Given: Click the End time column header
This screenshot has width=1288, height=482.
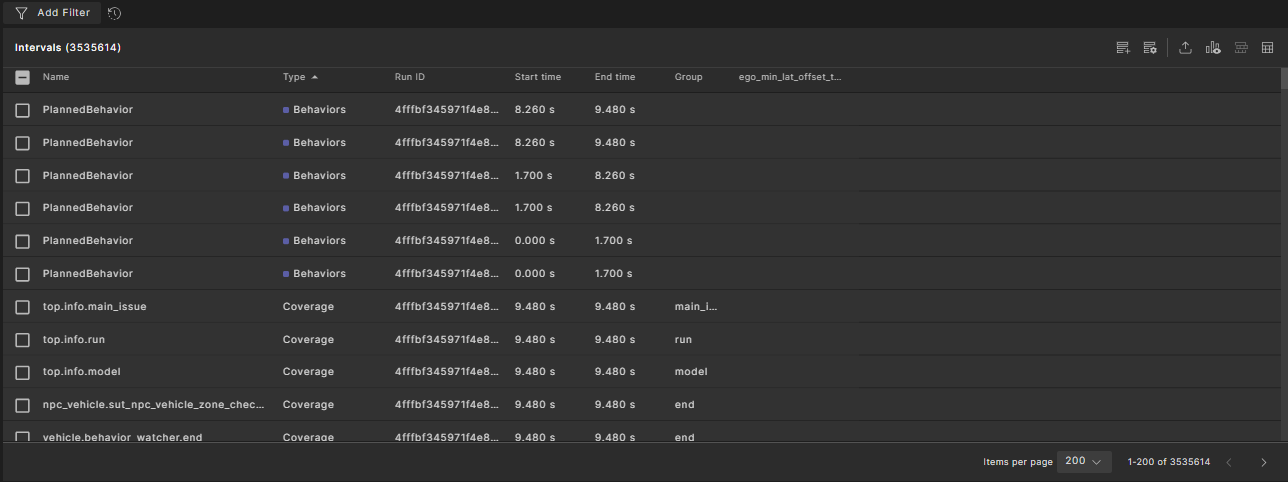Looking at the screenshot, I should pos(614,77).
